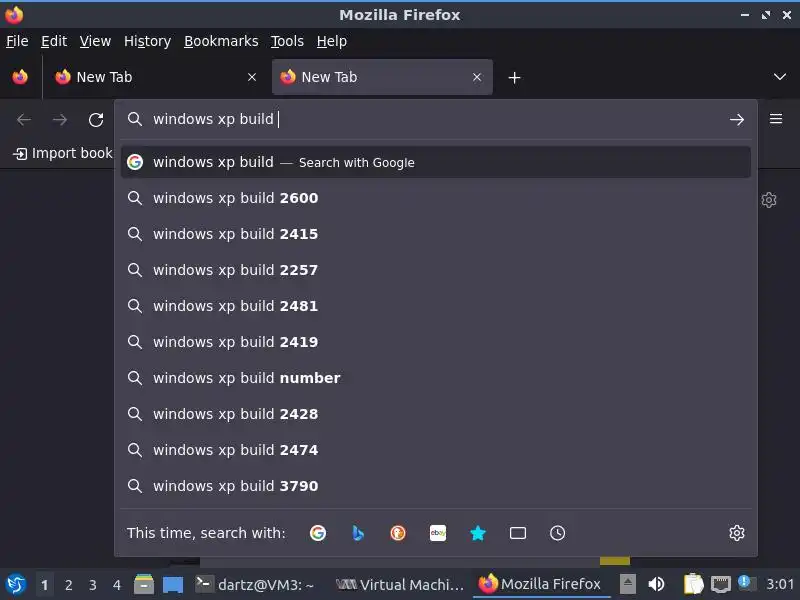Search with Bing one-off icon
Screen dimensions: 800x600
(358, 533)
